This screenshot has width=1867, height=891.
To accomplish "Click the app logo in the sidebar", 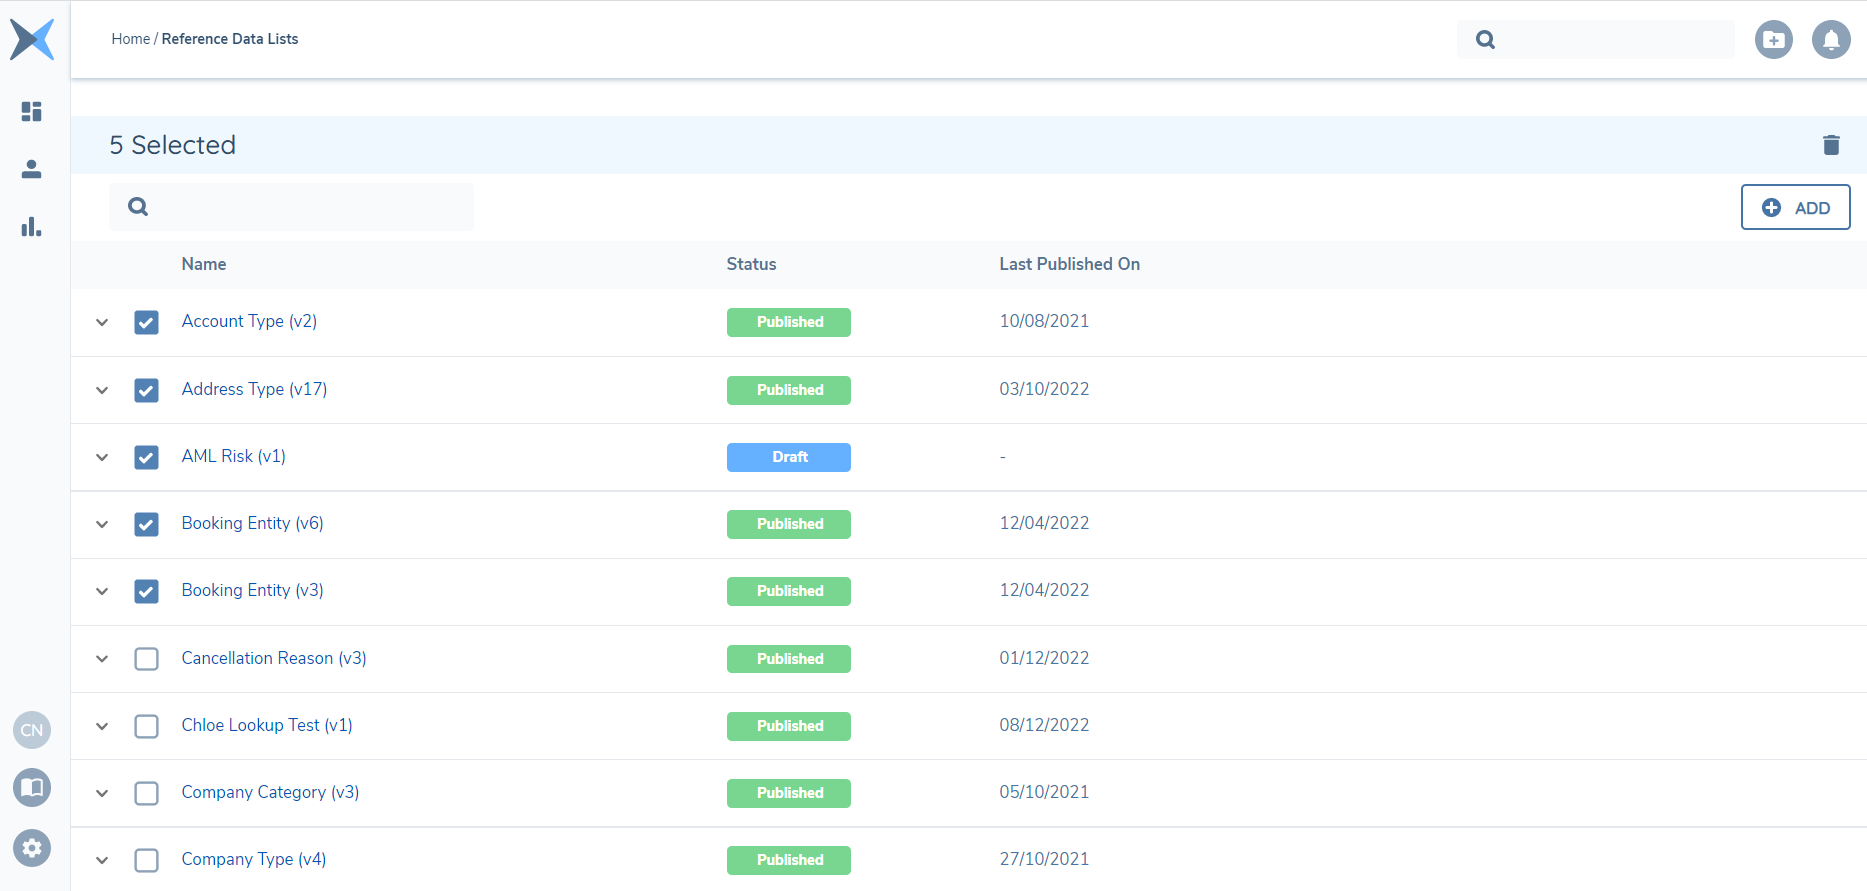I will pyautogui.click(x=32, y=40).
